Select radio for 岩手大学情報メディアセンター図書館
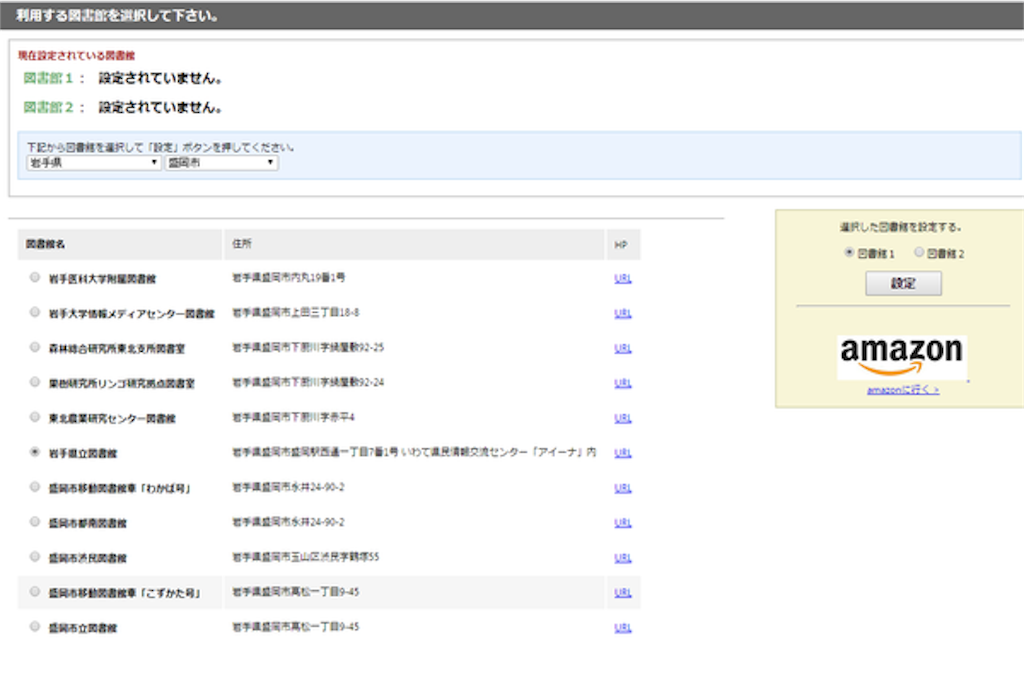1024x692 pixels. click(x=35, y=312)
